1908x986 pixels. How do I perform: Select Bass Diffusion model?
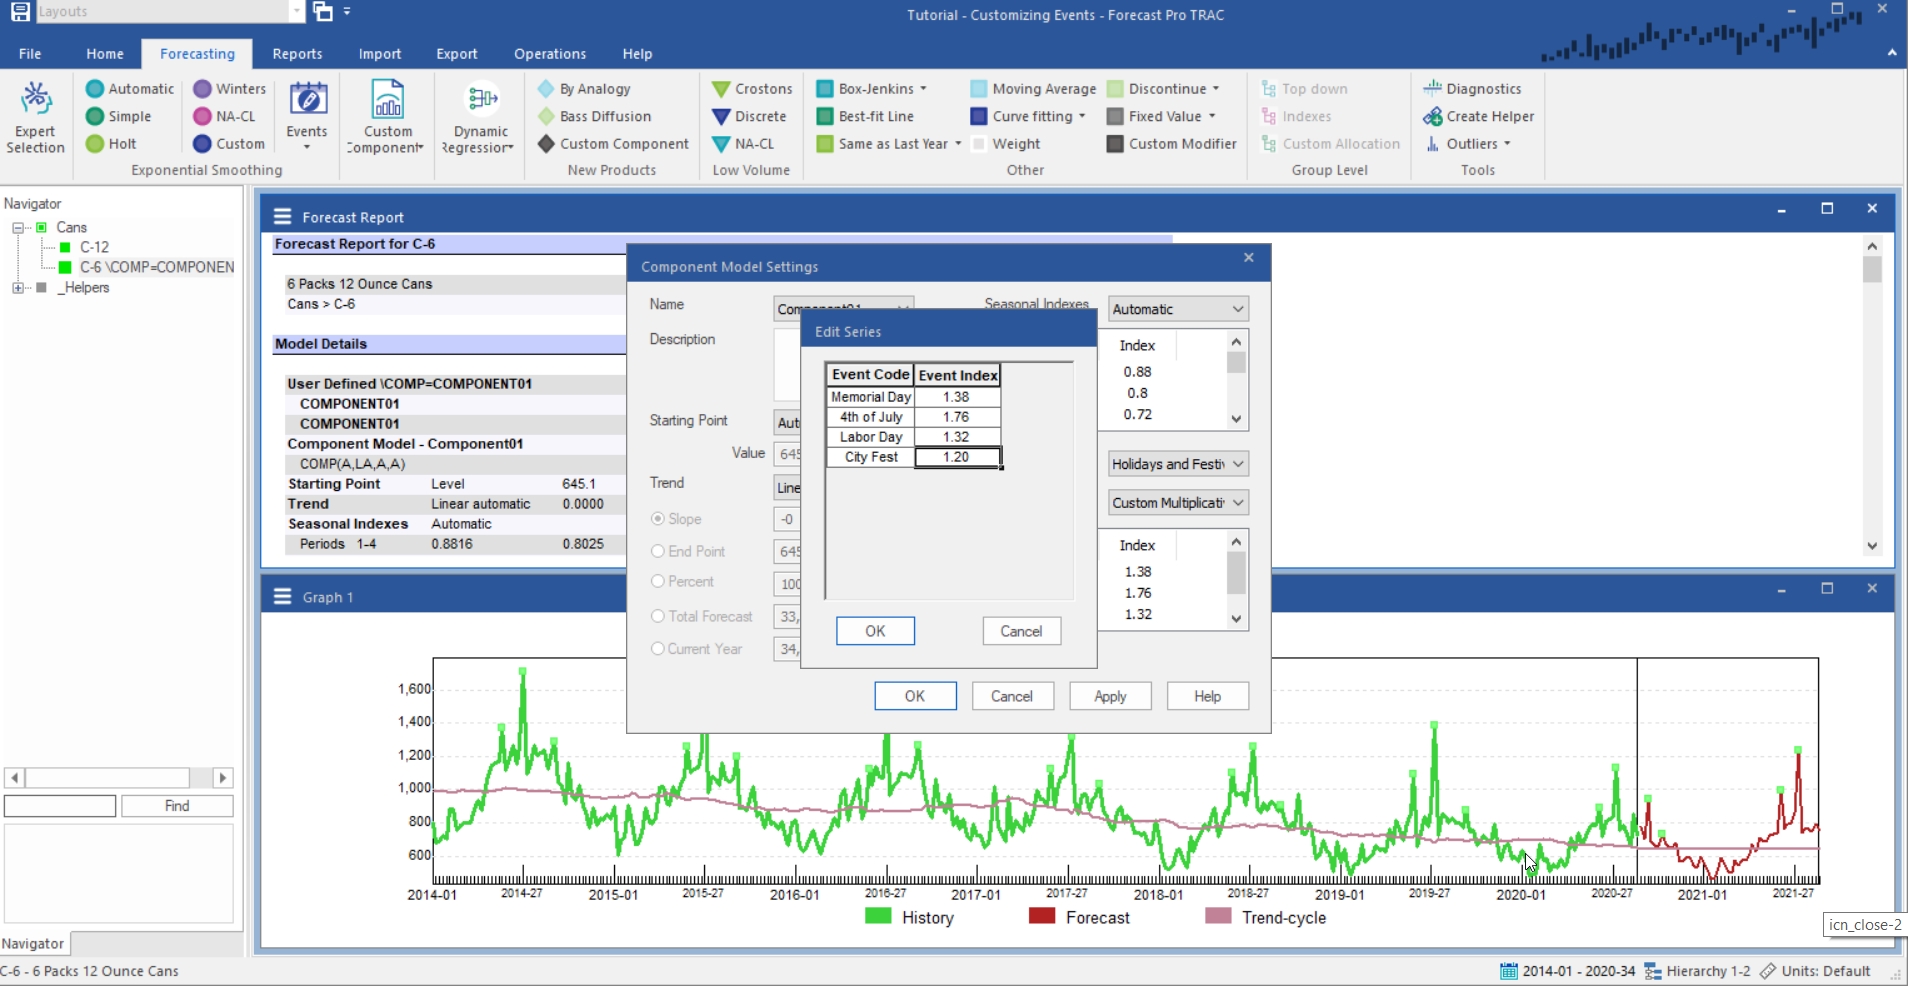(594, 116)
